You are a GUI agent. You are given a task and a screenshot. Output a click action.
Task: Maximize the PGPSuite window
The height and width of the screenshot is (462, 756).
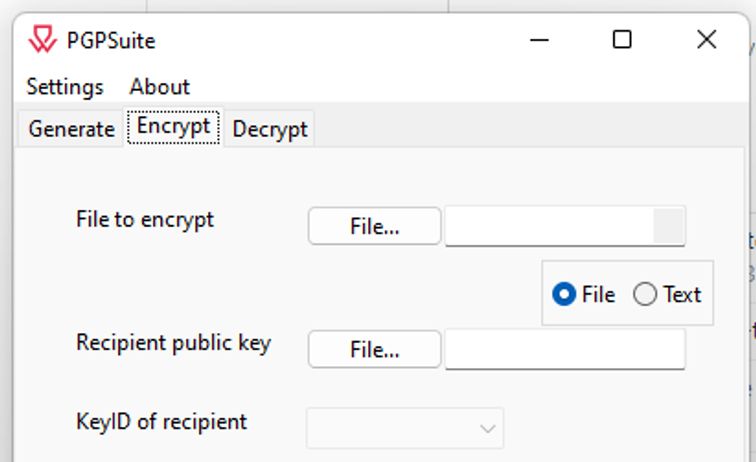(622, 40)
